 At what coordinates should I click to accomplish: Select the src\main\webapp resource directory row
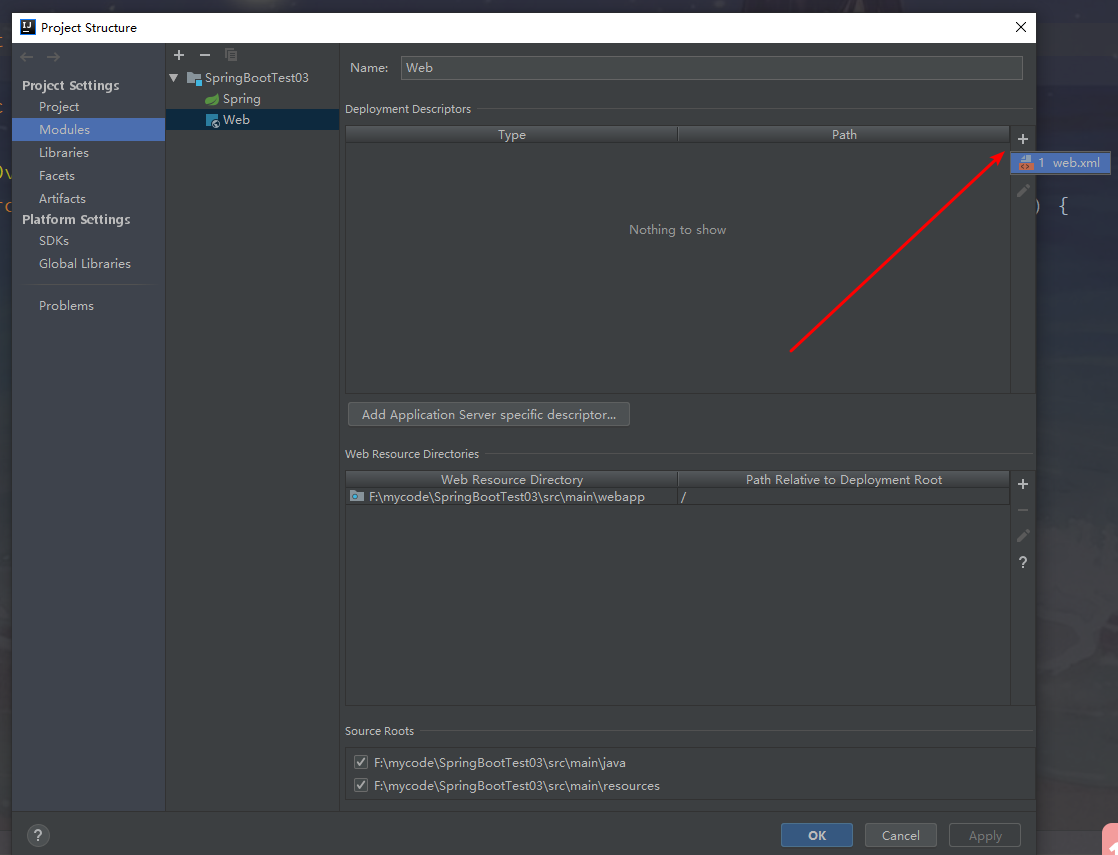(677, 496)
